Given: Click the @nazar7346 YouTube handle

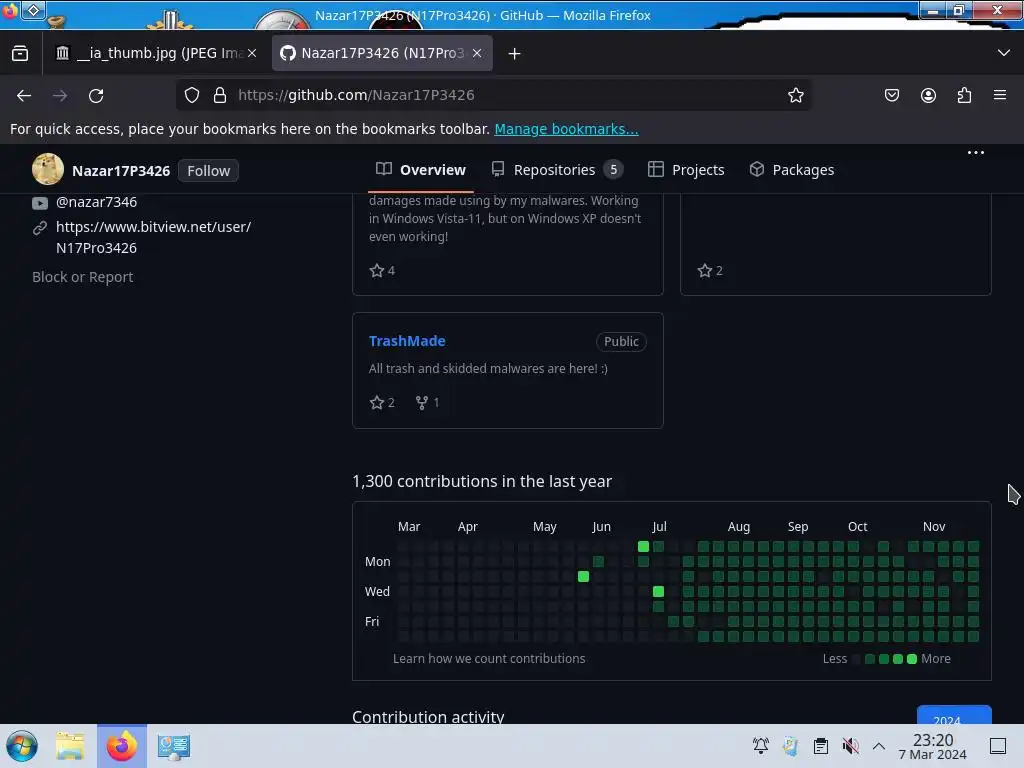Looking at the screenshot, I should tap(97, 202).
